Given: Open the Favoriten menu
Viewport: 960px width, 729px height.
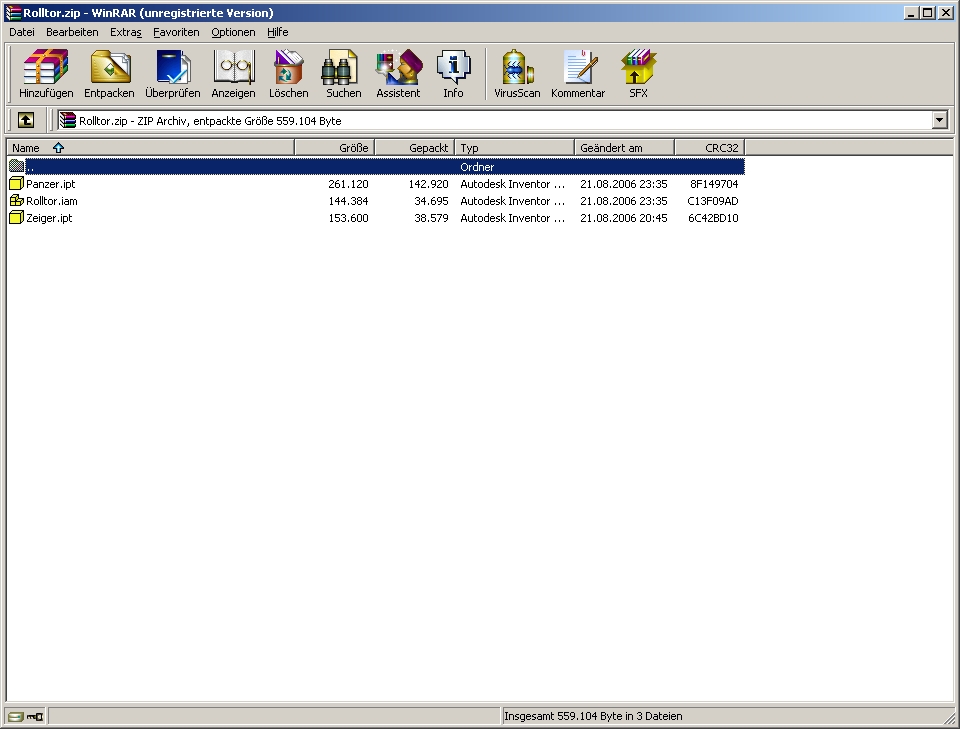Looking at the screenshot, I should (x=176, y=32).
